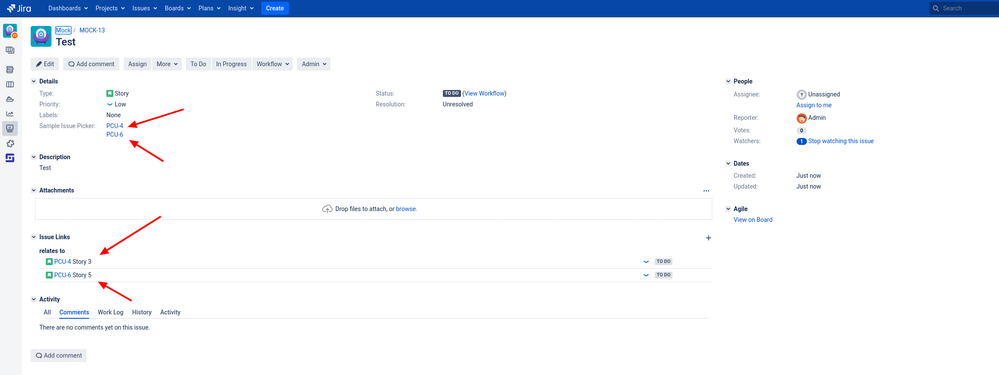
Task: Open the Releases ship icon in sidebar
Action: pyautogui.click(x=10, y=99)
